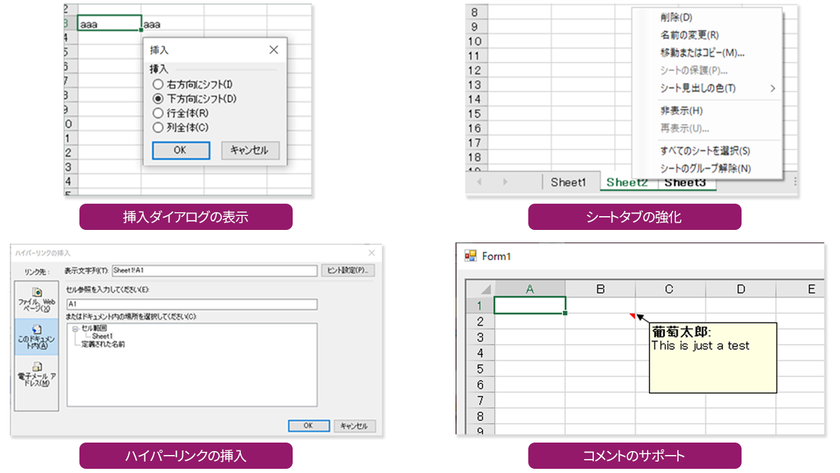The width and height of the screenshot is (840, 473).
Task: Select Sheet1 in the hyperlink tree
Action: click(102, 336)
